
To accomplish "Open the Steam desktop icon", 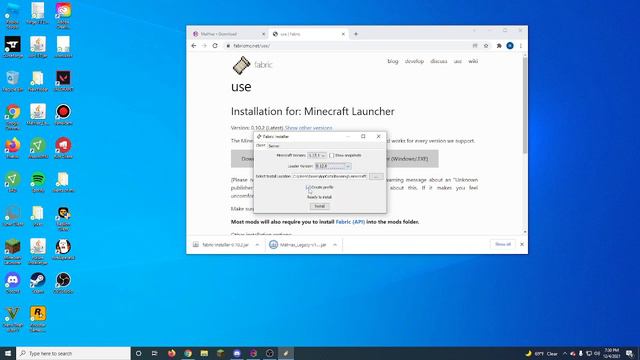I will (x=38, y=283).
